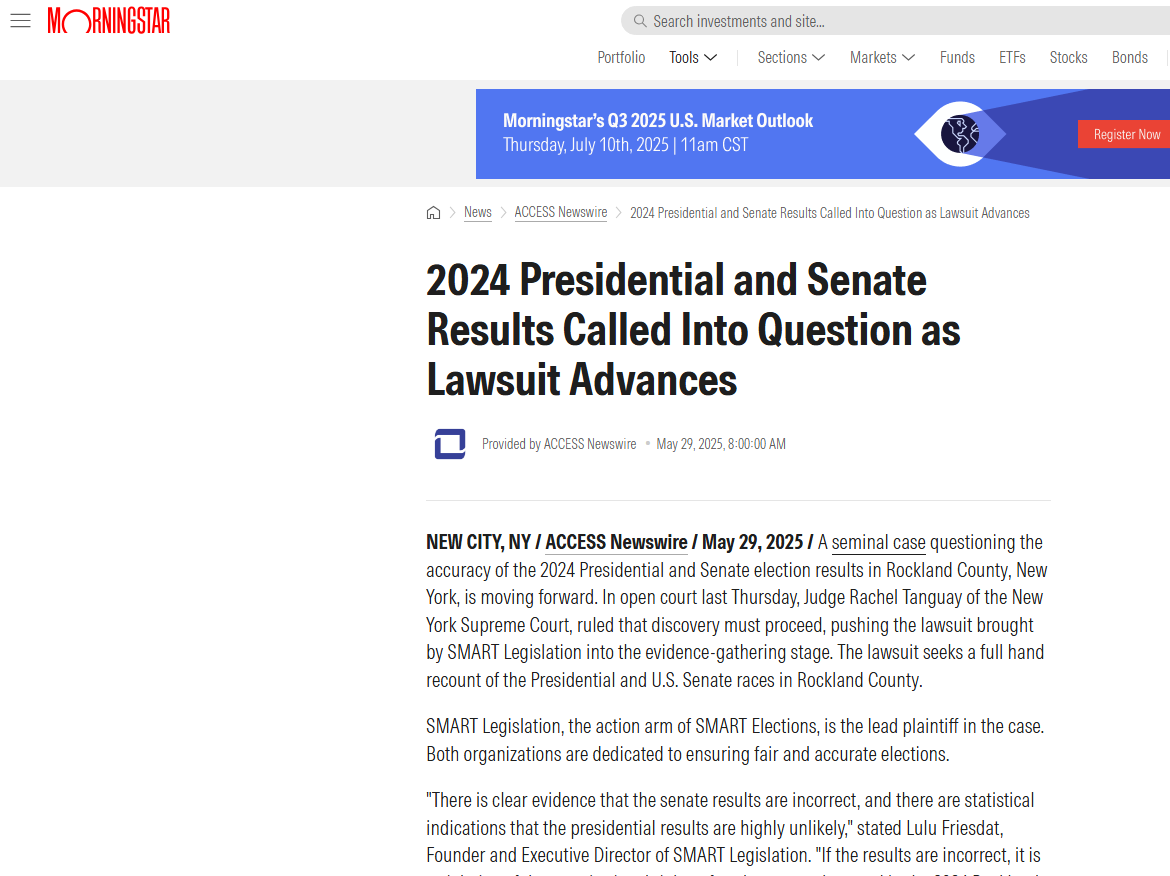This screenshot has height=876, width=1170.
Task: Open the Stocks nav item
Action: 1069,57
